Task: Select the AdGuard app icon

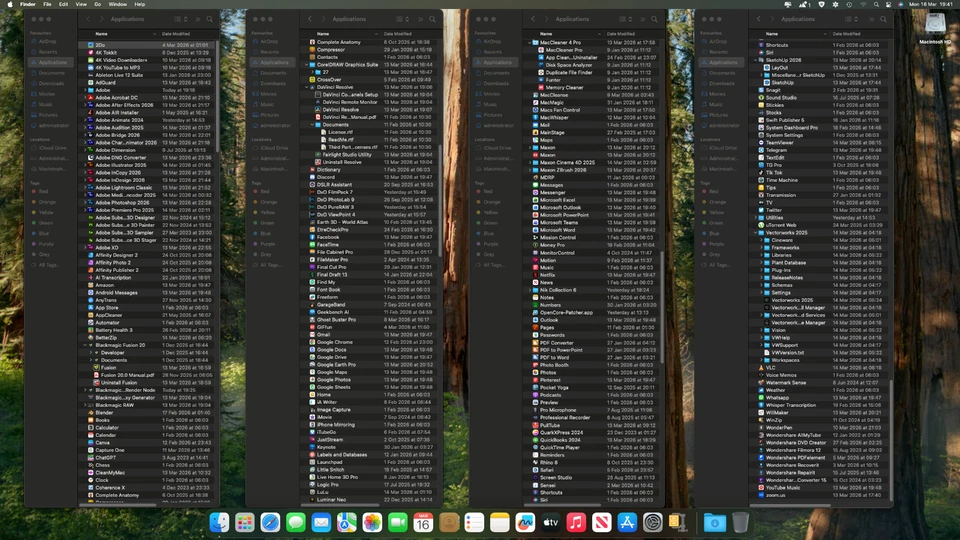Action: pyautogui.click(x=91, y=83)
